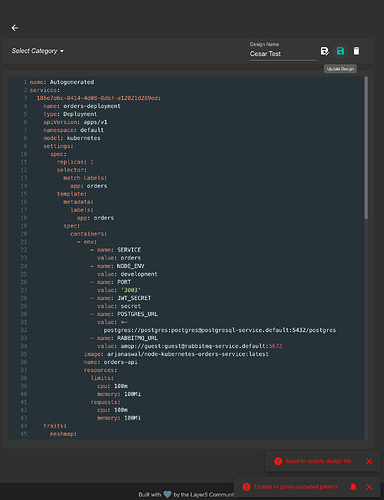384x500 pixels.
Task: Click the line '- name: PORT'
Action: click(x=111, y=282)
